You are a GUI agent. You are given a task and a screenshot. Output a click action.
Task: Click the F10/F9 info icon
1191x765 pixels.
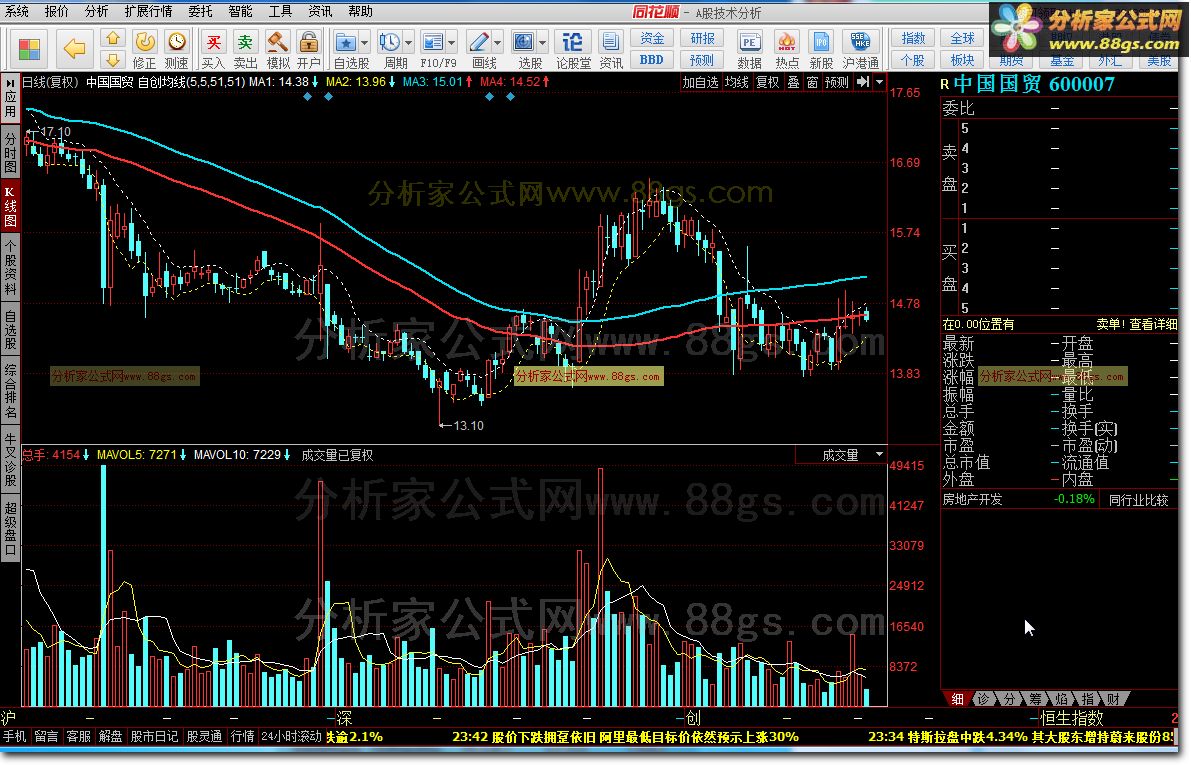433,42
